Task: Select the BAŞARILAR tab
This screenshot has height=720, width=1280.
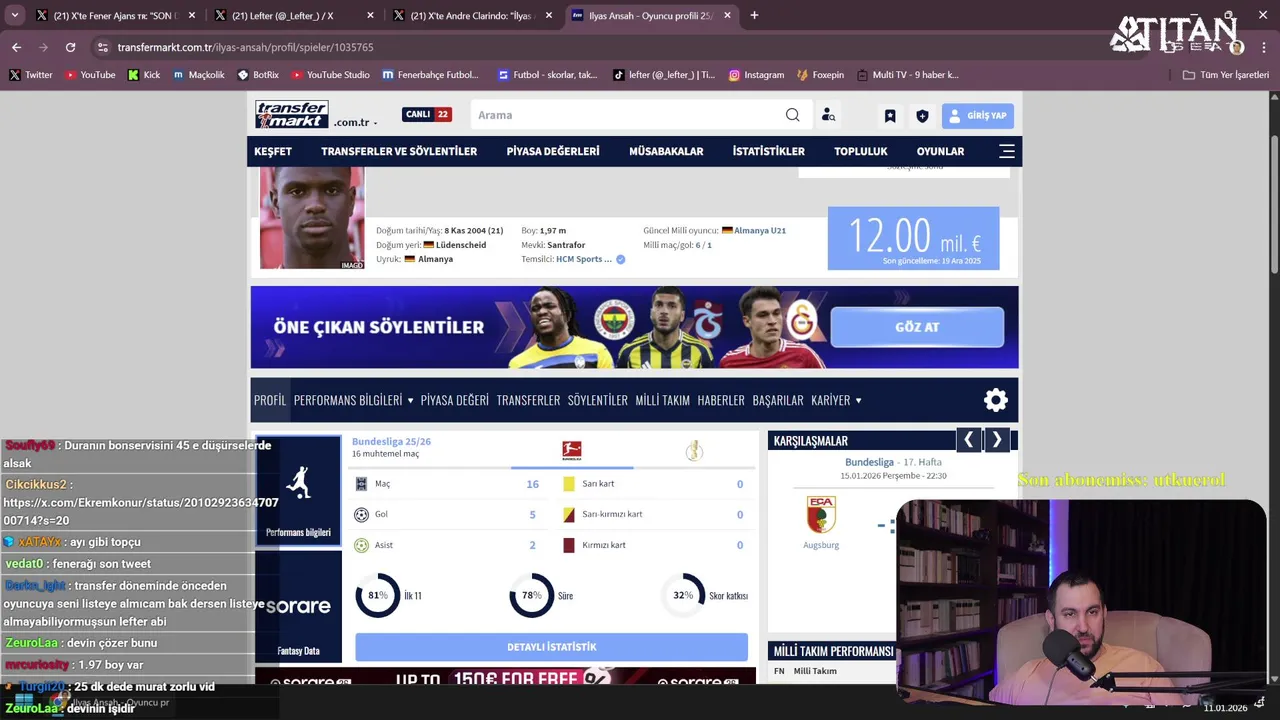Action: point(778,400)
